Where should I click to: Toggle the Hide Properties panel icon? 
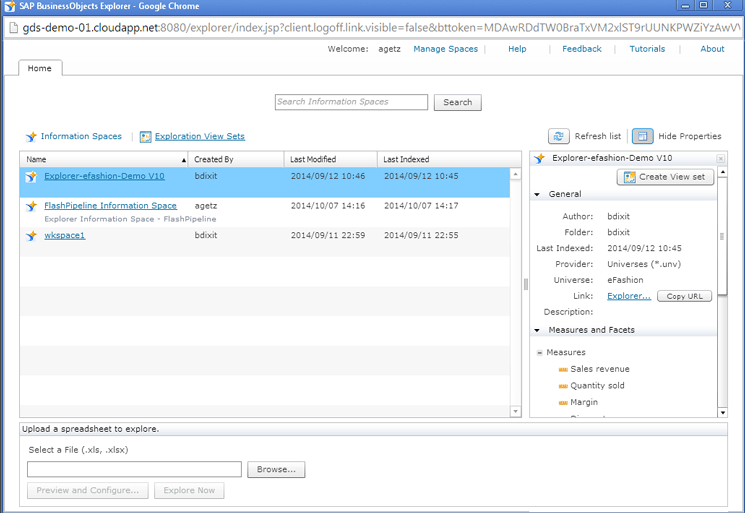pyautogui.click(x=643, y=136)
